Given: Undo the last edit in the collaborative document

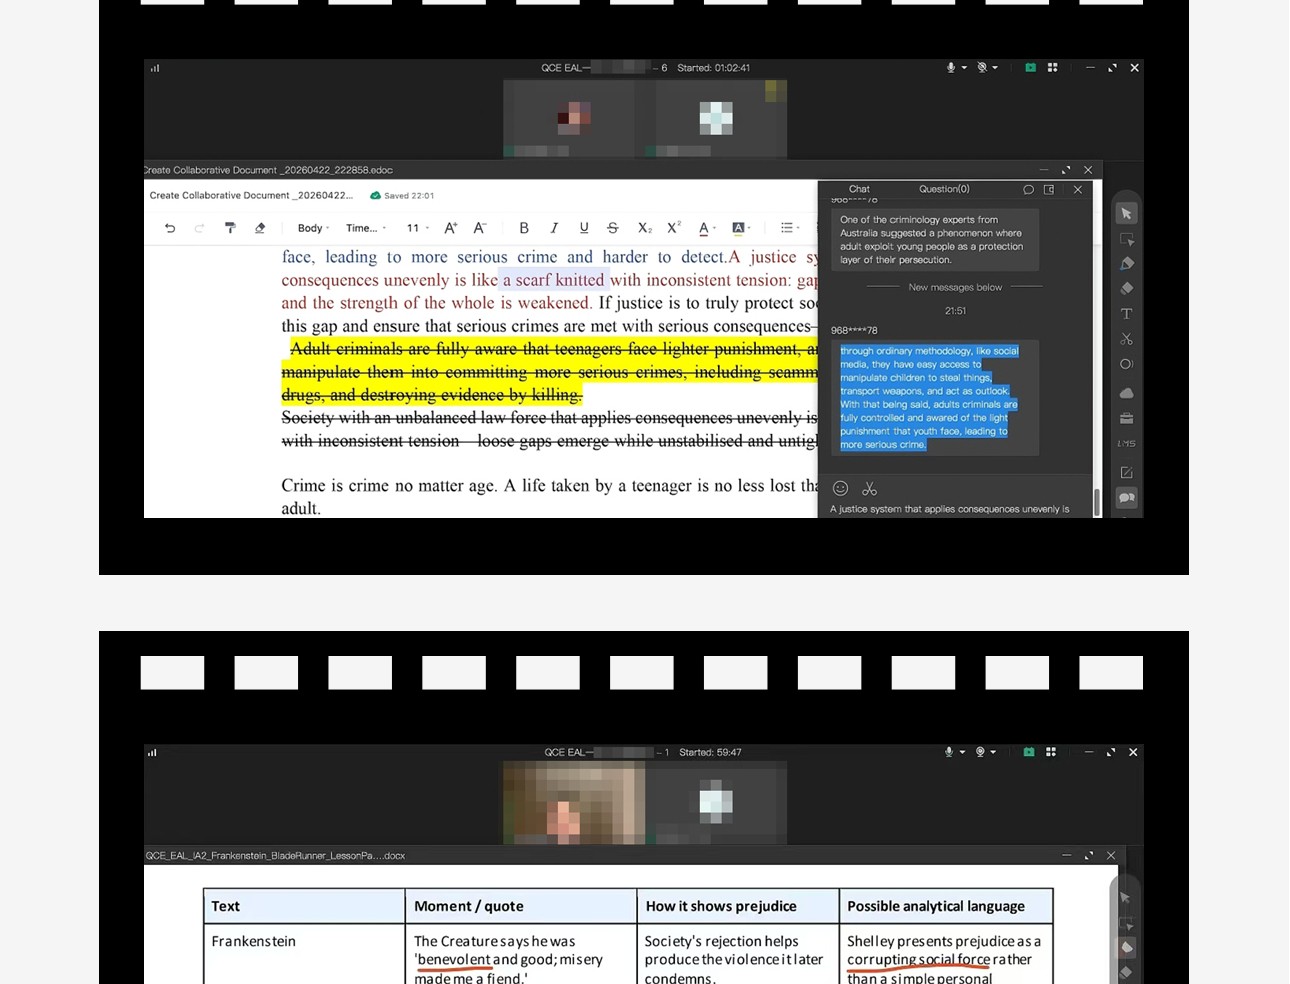Looking at the screenshot, I should pos(170,228).
